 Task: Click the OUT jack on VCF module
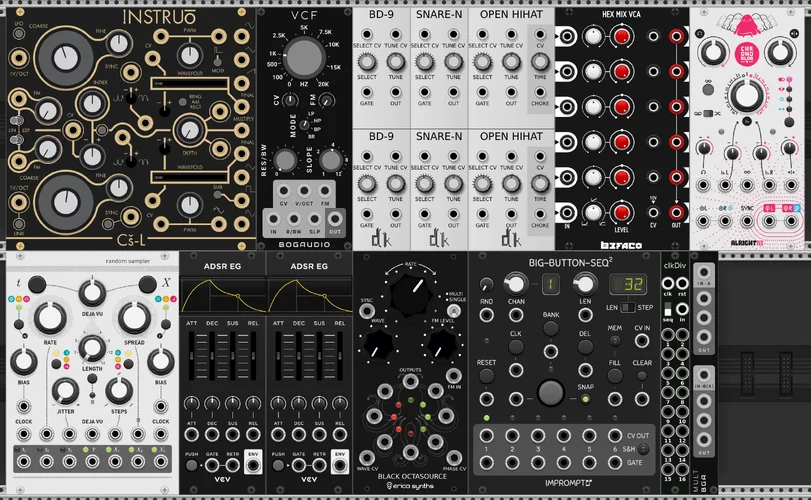pyautogui.click(x=335, y=219)
